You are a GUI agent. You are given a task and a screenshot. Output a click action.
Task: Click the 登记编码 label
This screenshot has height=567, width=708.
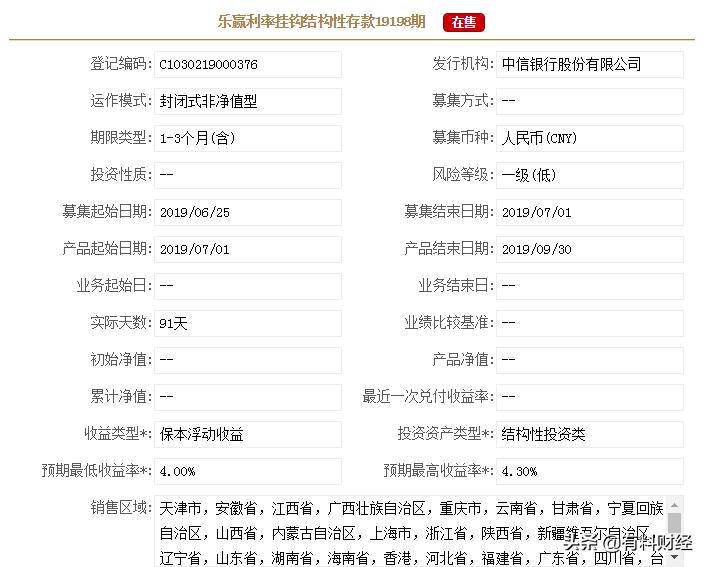121,64
